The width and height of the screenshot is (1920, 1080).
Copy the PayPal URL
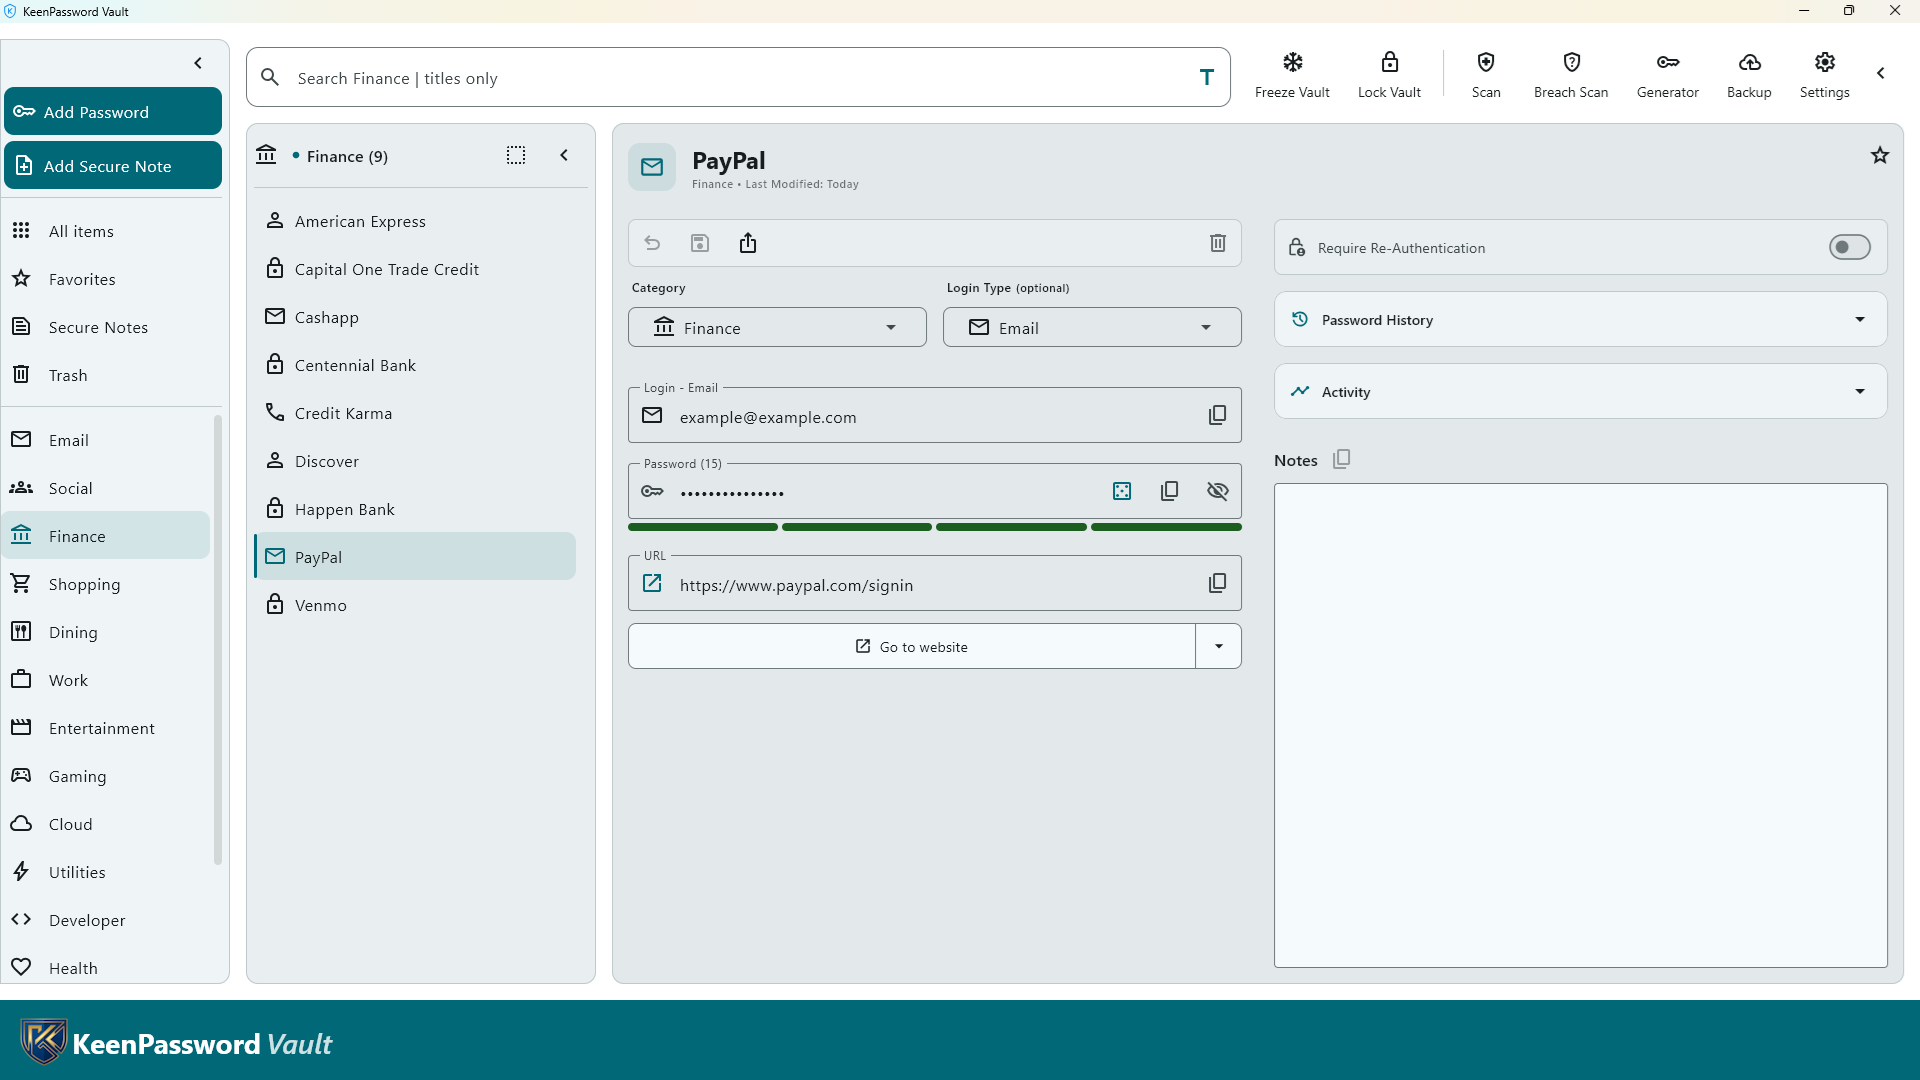coord(1217,583)
